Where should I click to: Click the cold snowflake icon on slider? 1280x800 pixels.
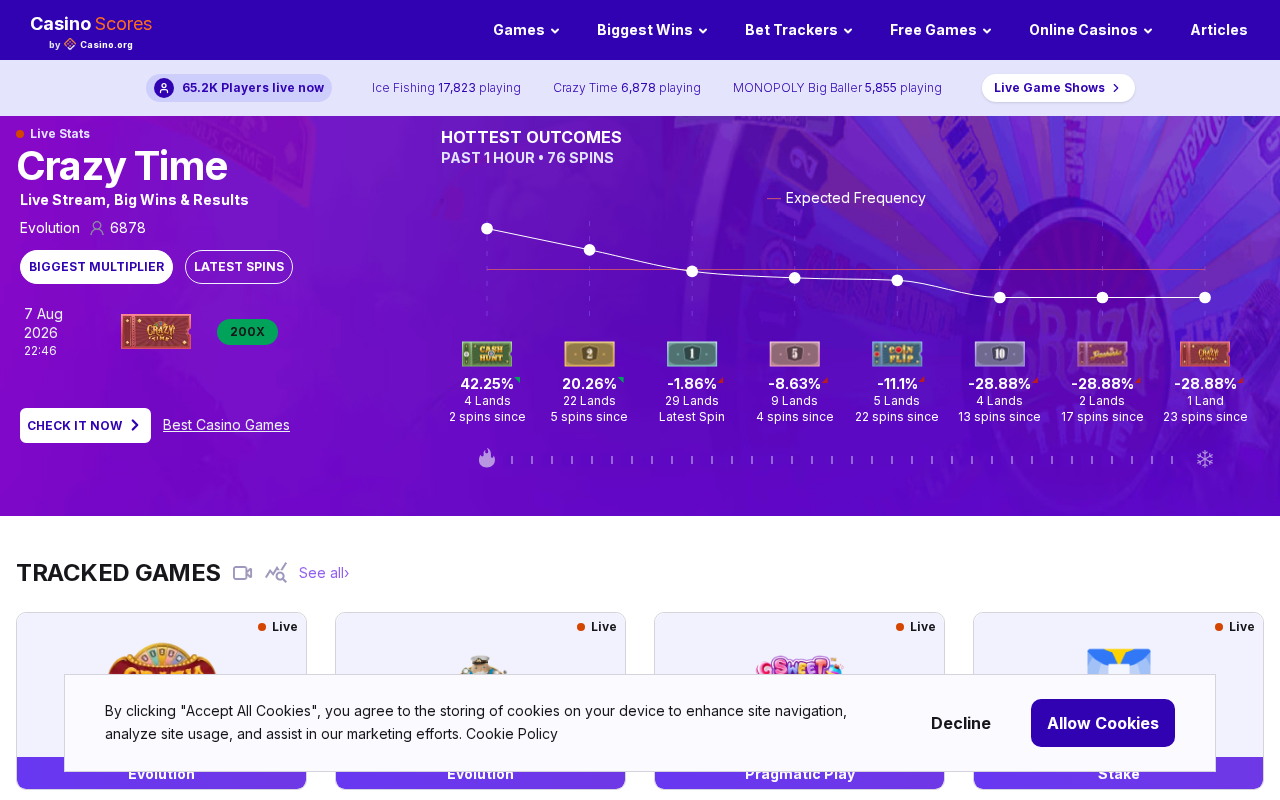click(1205, 459)
